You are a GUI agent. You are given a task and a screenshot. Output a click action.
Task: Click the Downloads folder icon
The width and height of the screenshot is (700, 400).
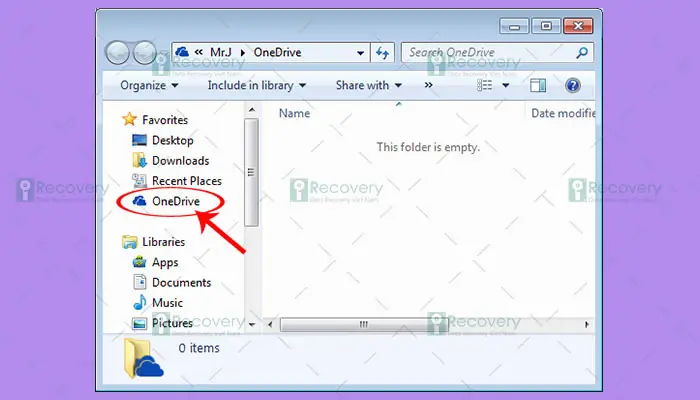click(139, 160)
